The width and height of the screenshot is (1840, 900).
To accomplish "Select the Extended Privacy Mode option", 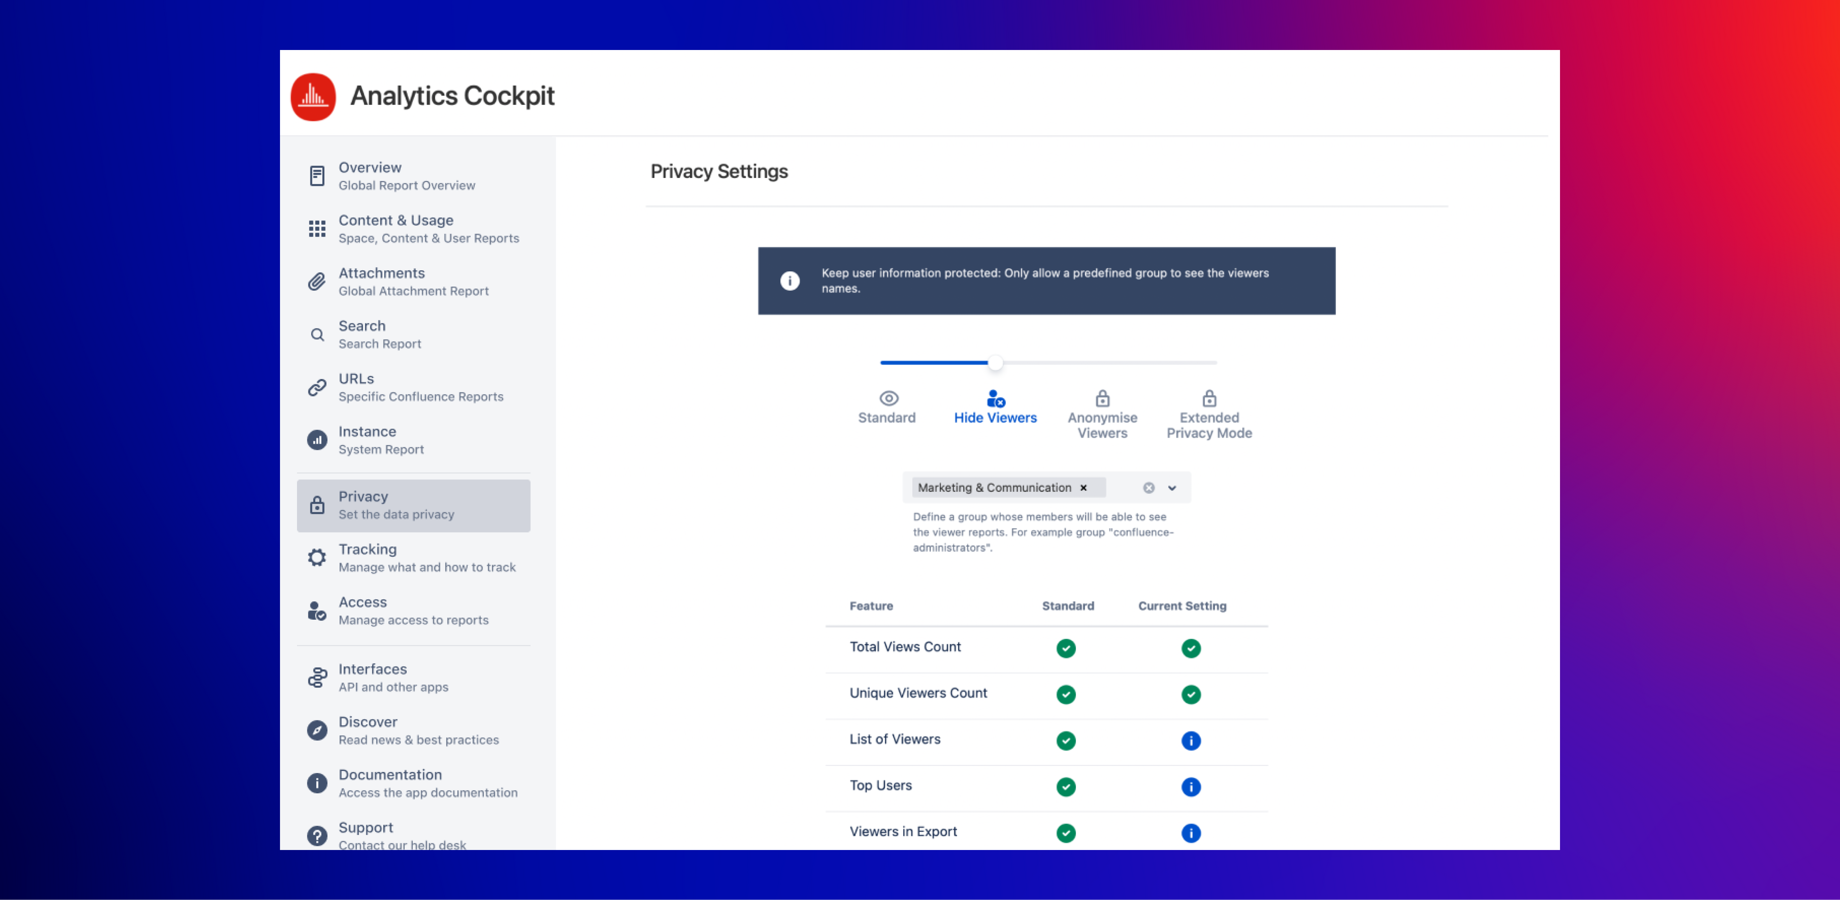I will [1208, 412].
